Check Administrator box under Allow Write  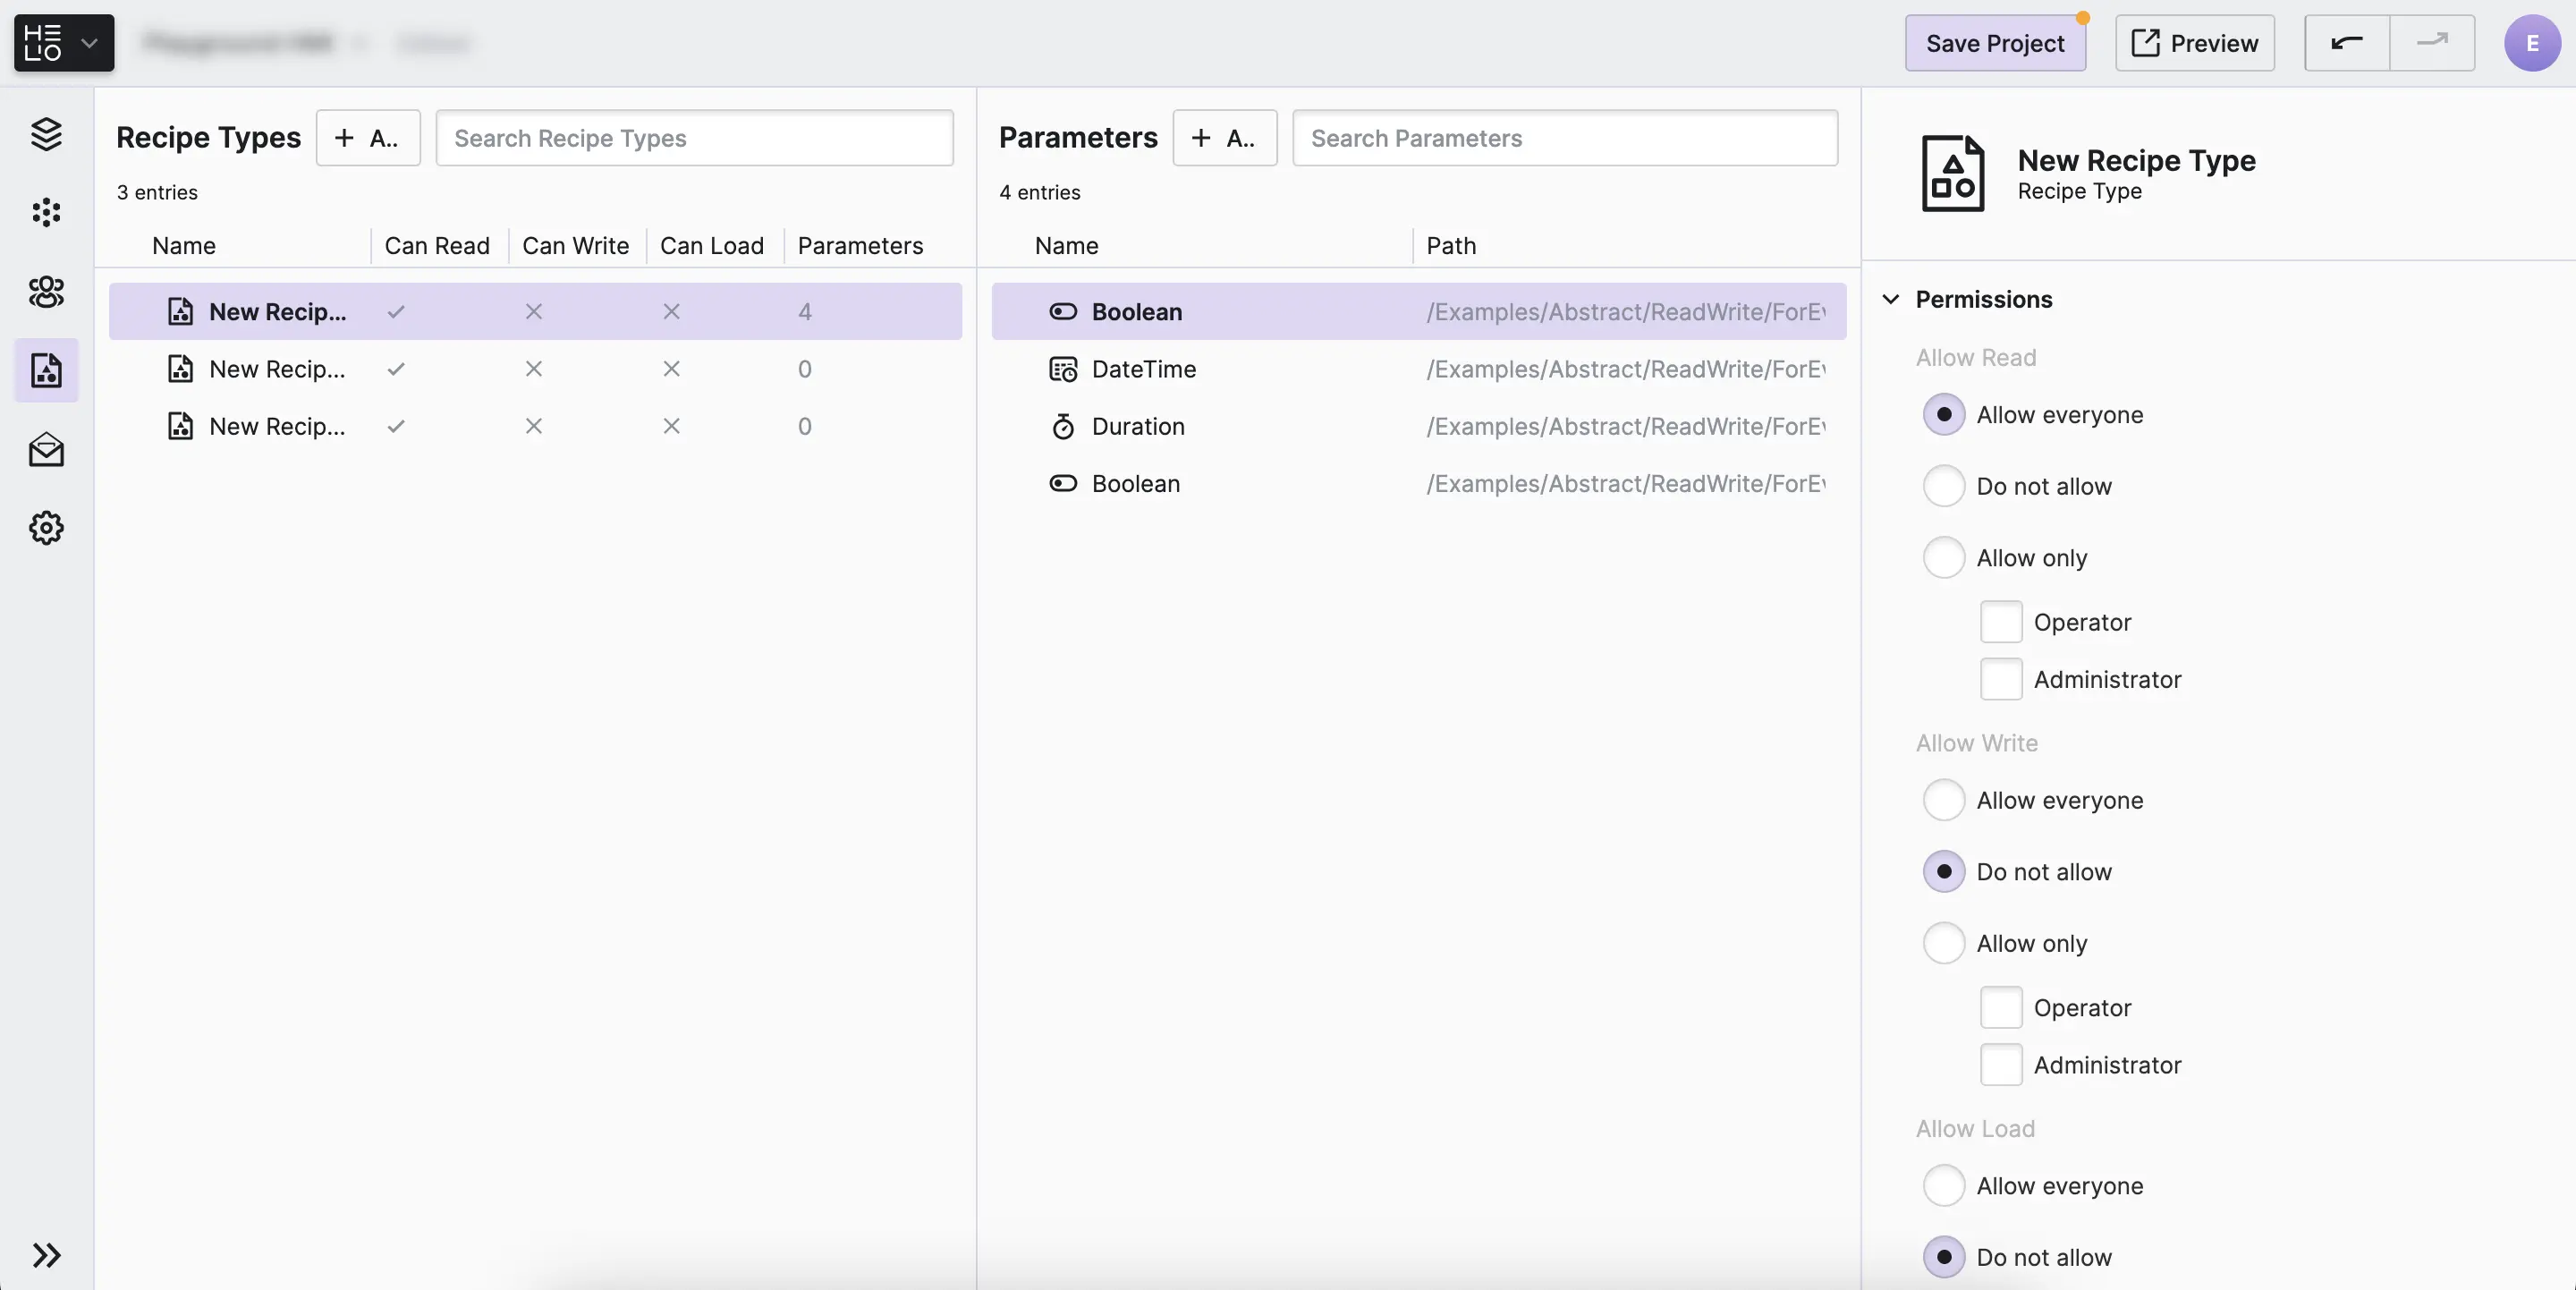click(2001, 1065)
